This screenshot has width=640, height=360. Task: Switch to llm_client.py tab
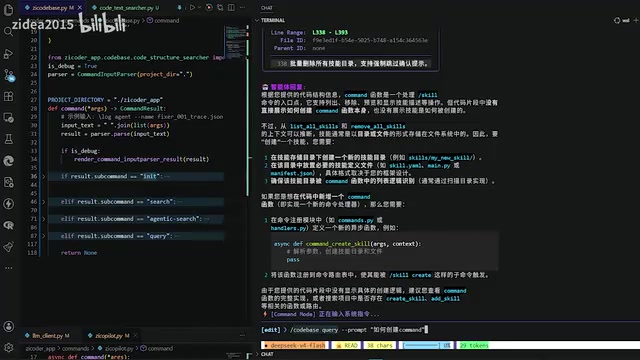click(47, 336)
